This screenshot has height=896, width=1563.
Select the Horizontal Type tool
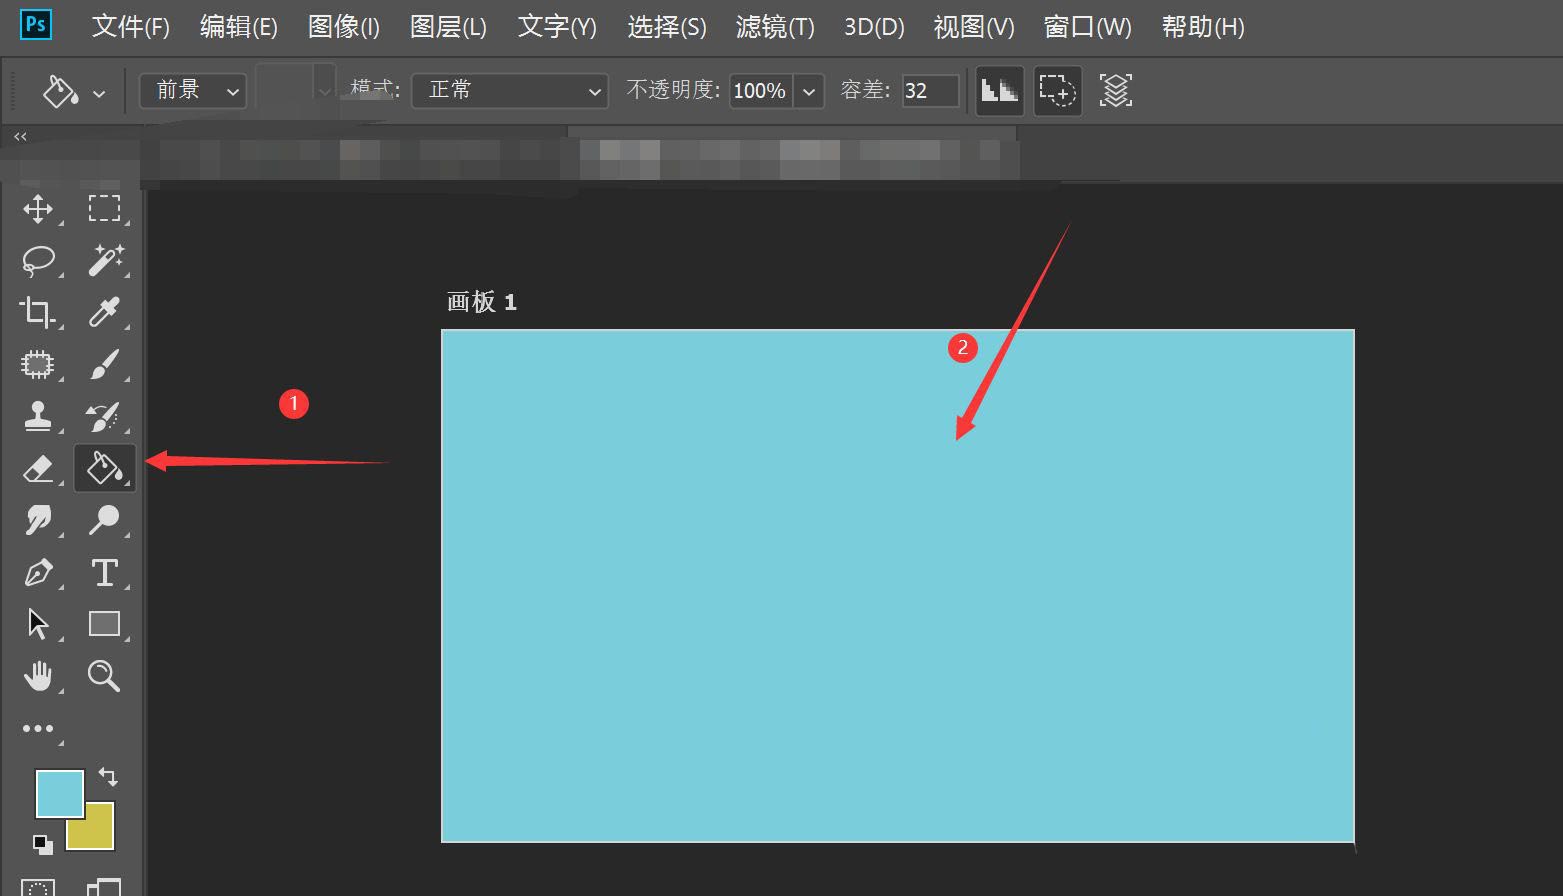tap(104, 573)
